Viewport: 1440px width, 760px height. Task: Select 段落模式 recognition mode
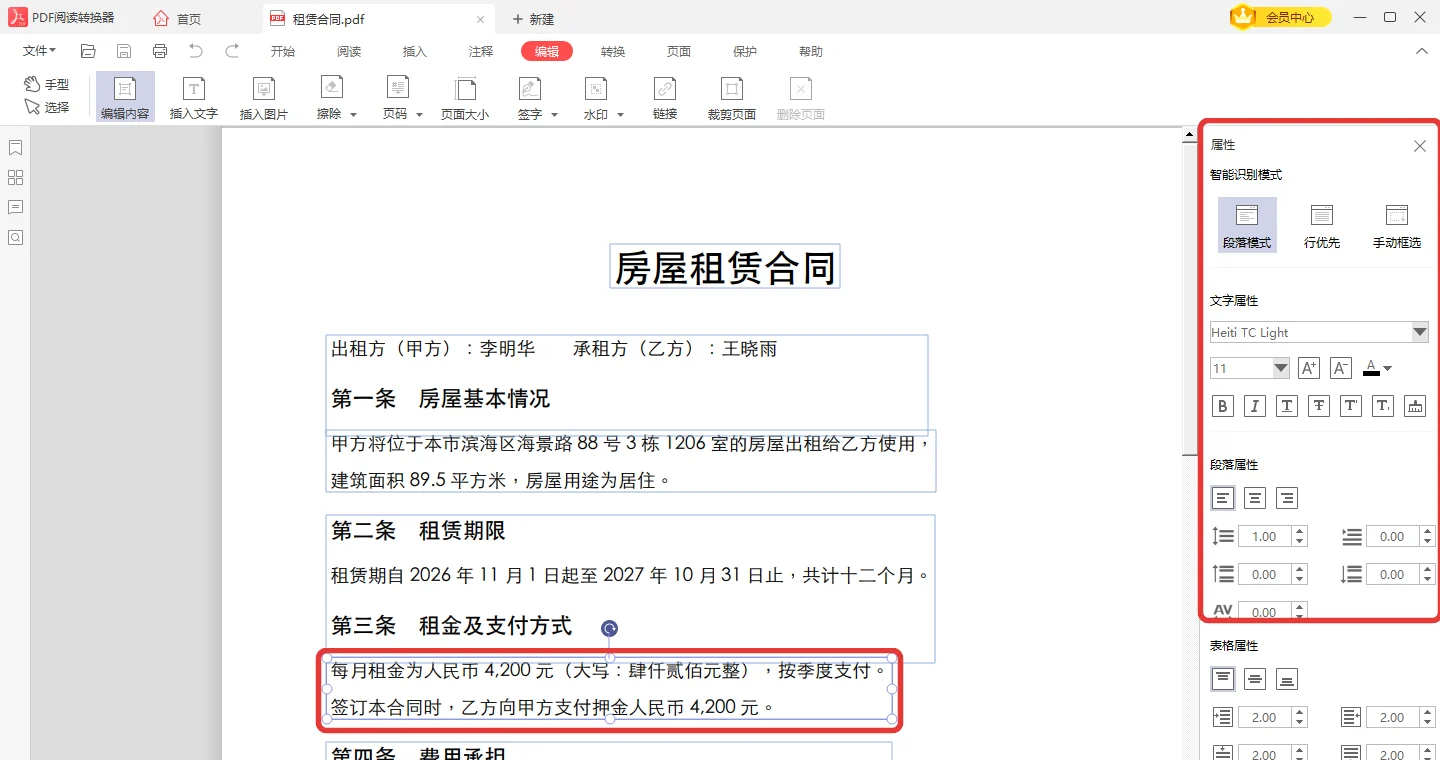pyautogui.click(x=1247, y=224)
